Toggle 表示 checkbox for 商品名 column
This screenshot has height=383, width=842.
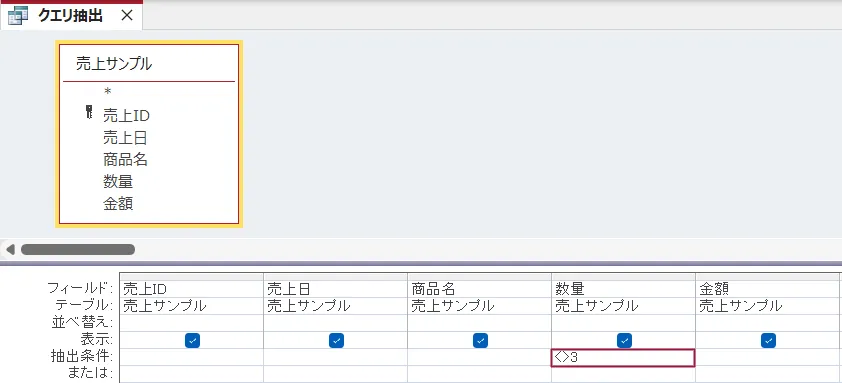point(480,340)
